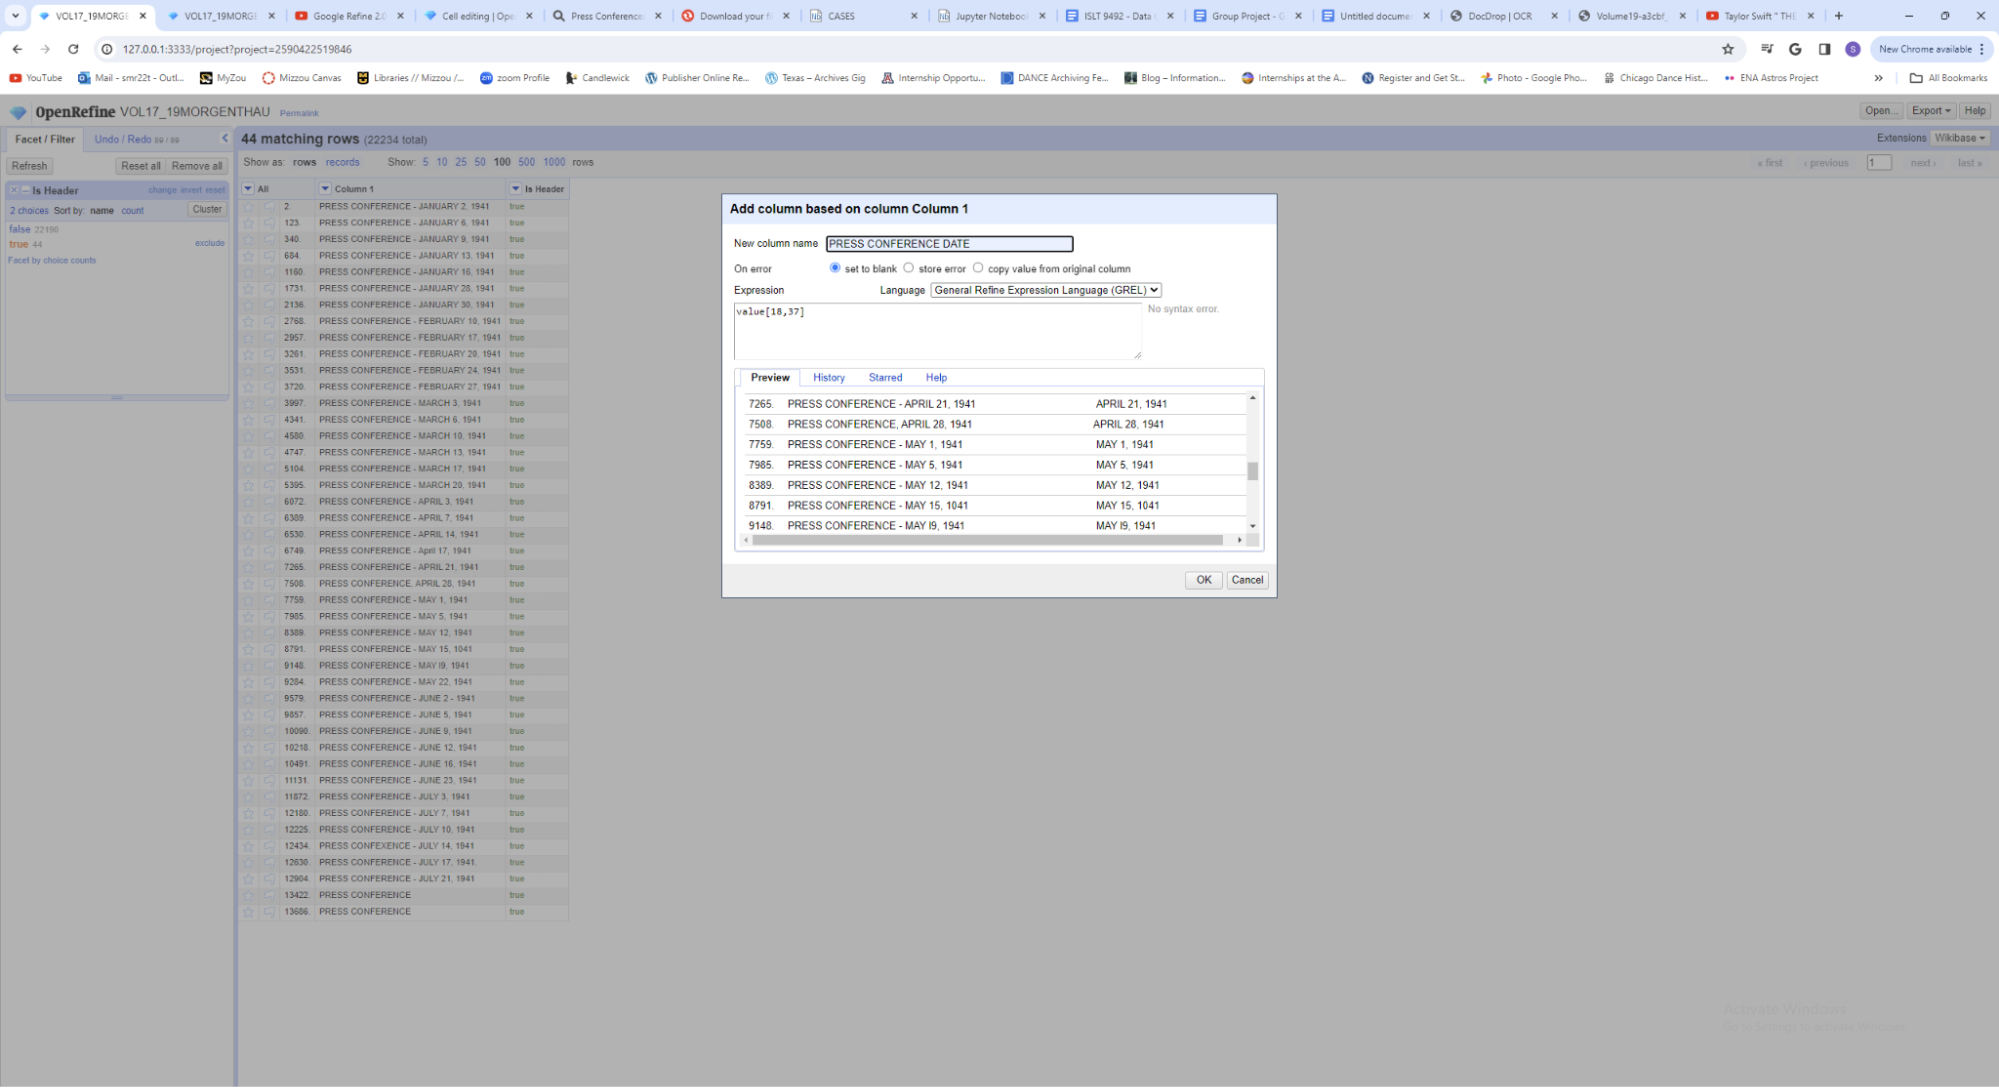Click the Open... project button

[x=1880, y=111]
